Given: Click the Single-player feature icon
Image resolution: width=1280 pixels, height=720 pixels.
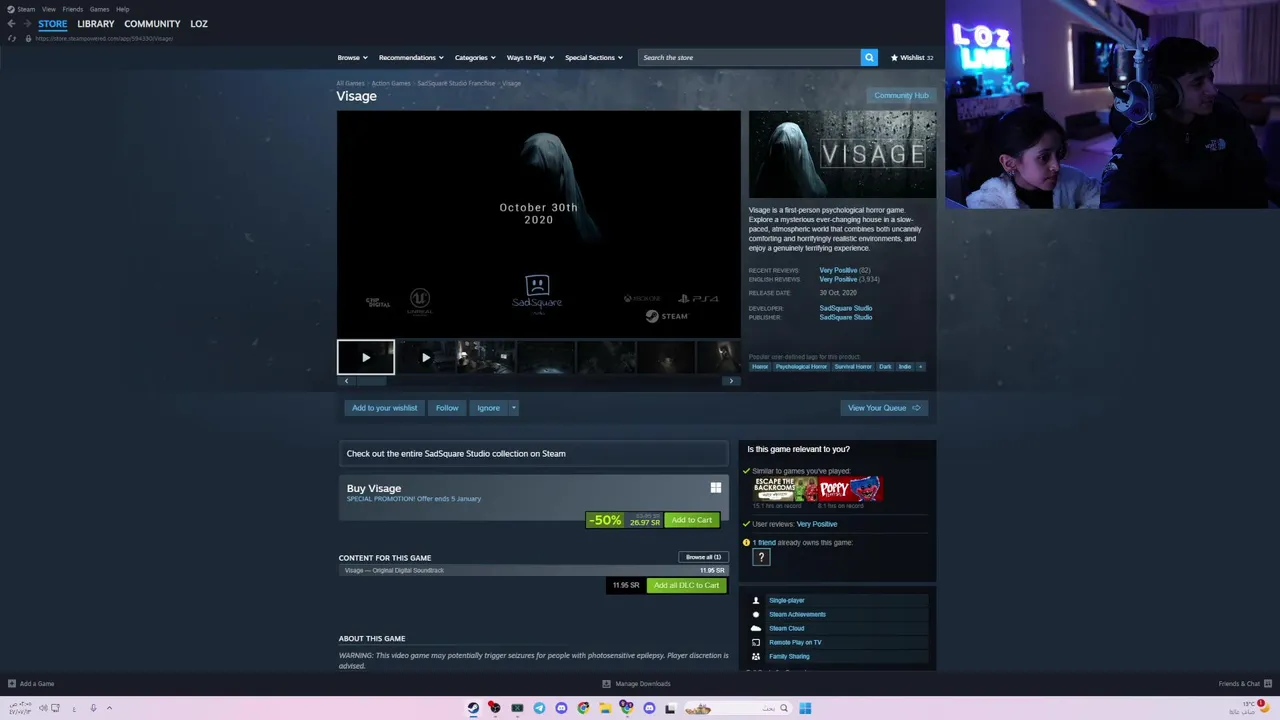Looking at the screenshot, I should click(756, 600).
